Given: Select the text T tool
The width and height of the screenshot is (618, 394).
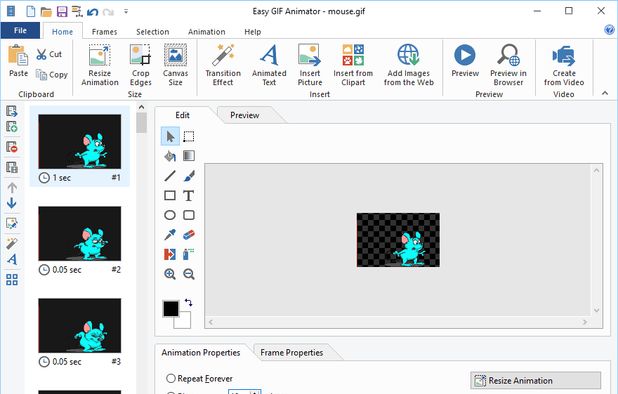Looking at the screenshot, I should 189,195.
